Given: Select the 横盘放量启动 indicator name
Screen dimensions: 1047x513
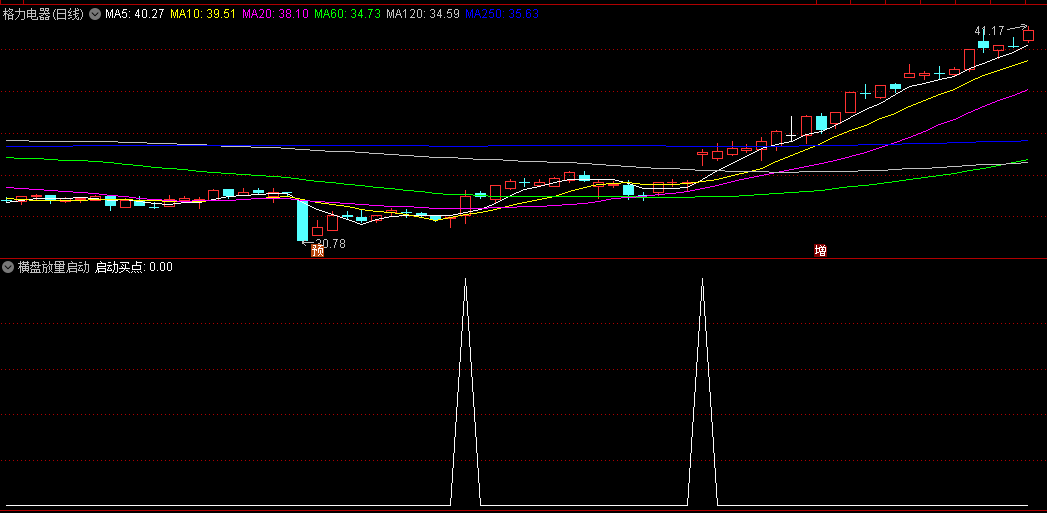Looking at the screenshot, I should (53, 267).
